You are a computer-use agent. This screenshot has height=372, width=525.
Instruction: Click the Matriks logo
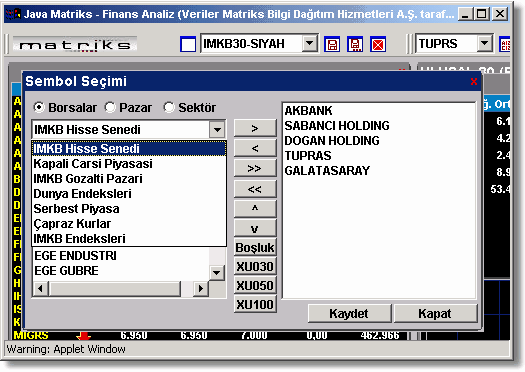75,45
